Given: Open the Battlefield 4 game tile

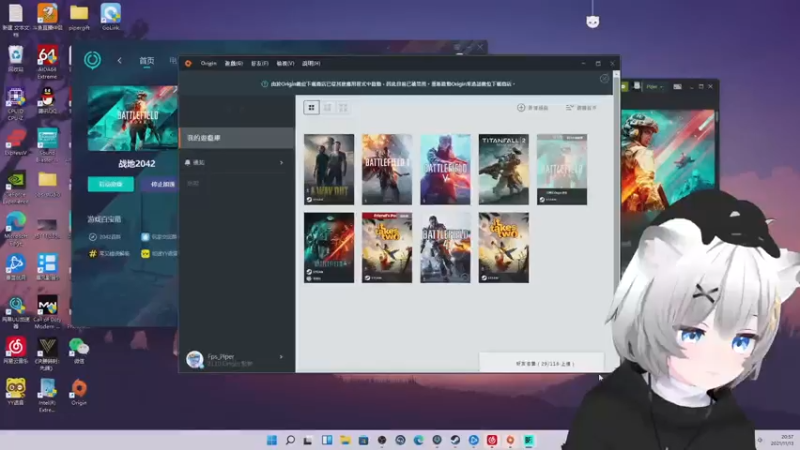Looking at the screenshot, I should coord(445,248).
